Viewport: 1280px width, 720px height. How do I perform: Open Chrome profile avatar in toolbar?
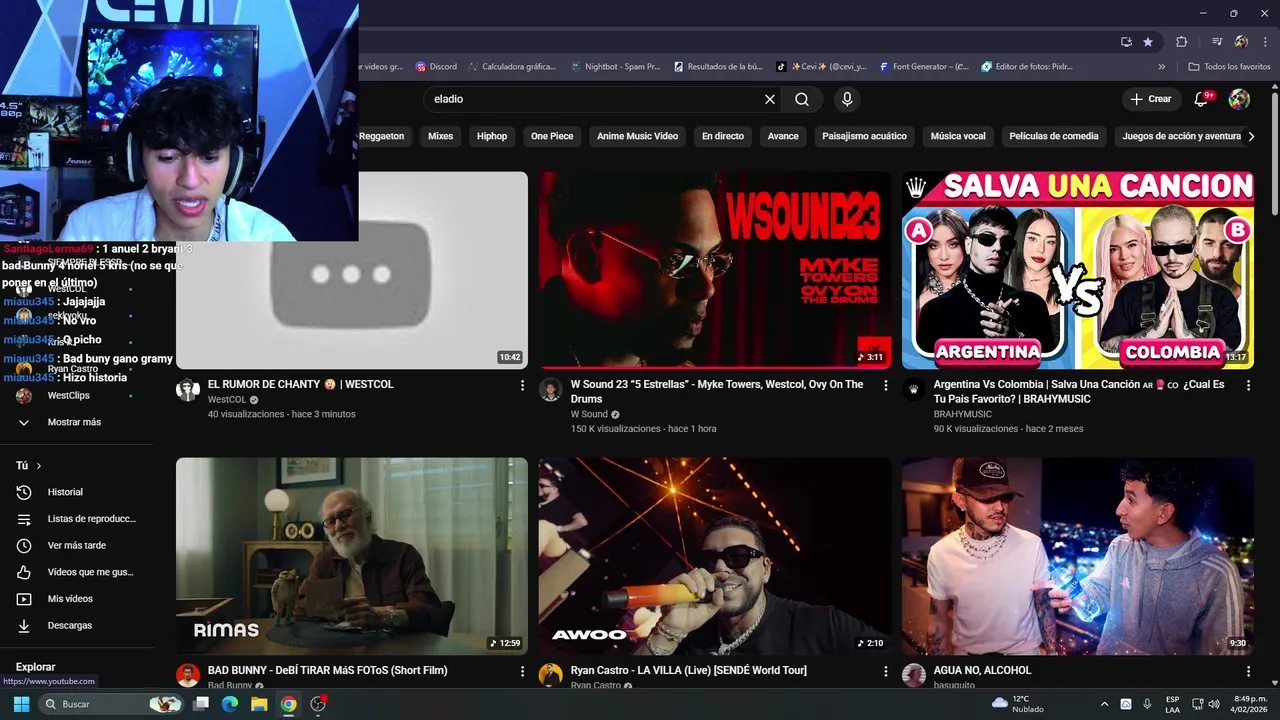1241,42
